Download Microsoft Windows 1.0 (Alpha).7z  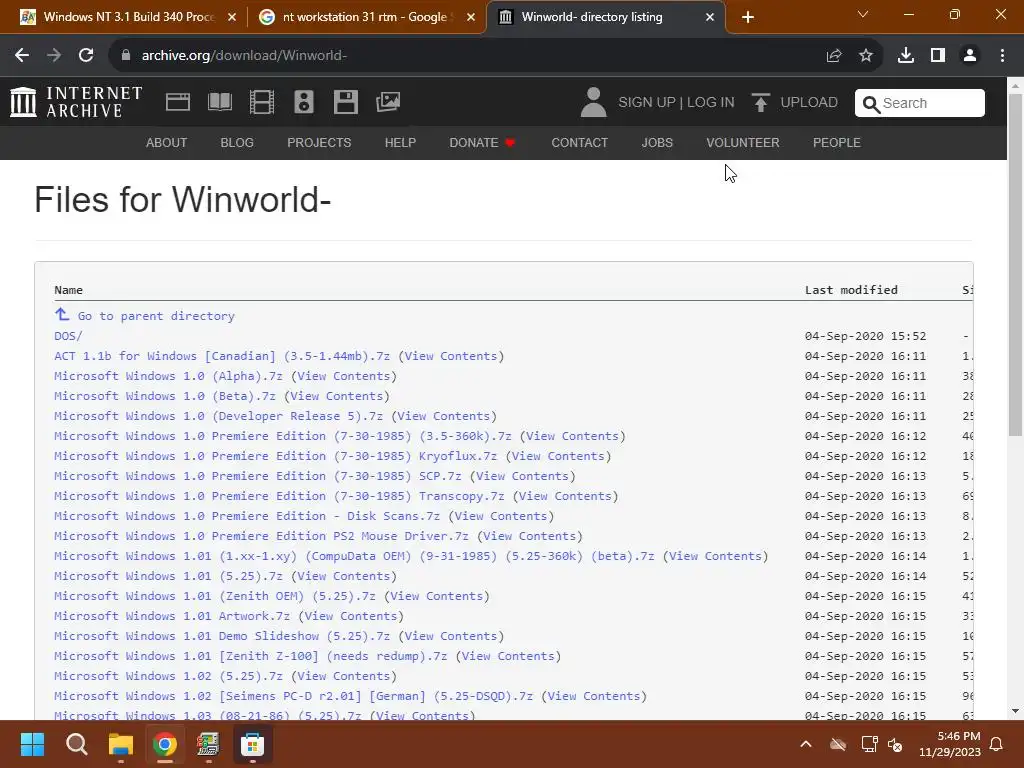coord(168,376)
